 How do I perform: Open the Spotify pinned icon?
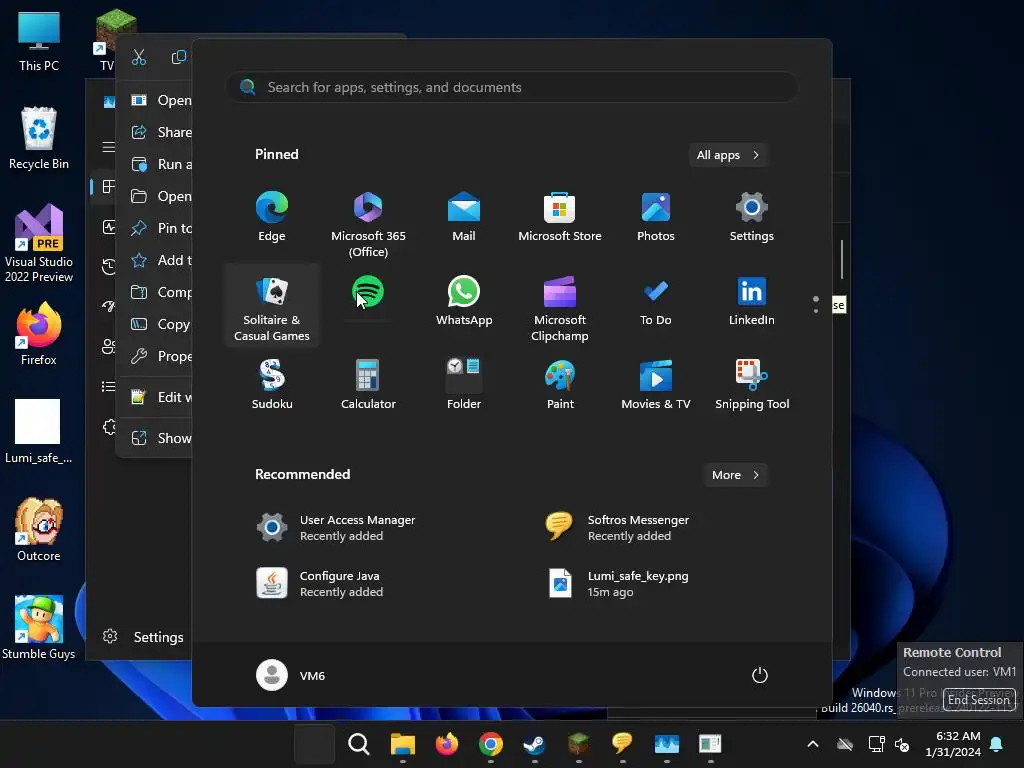coord(368,293)
